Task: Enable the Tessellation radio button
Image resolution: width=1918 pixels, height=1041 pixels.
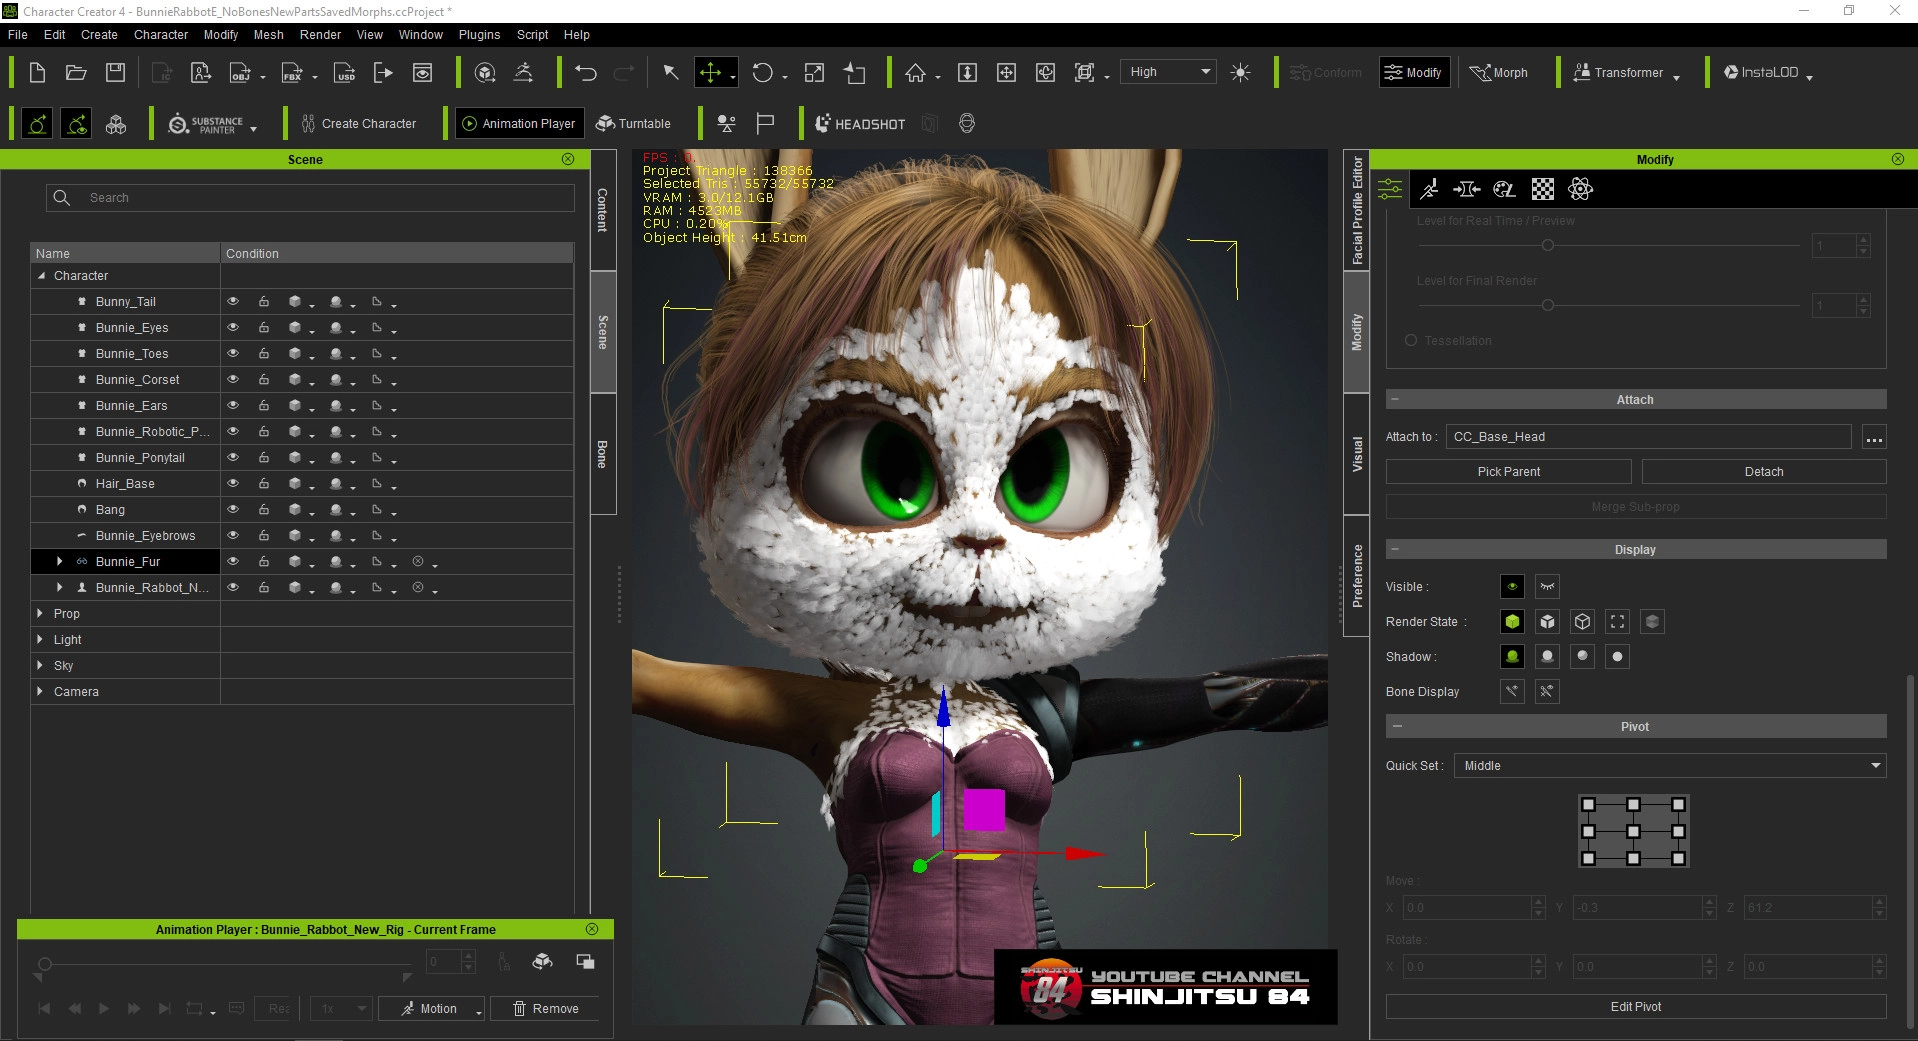Action: pyautogui.click(x=1411, y=341)
